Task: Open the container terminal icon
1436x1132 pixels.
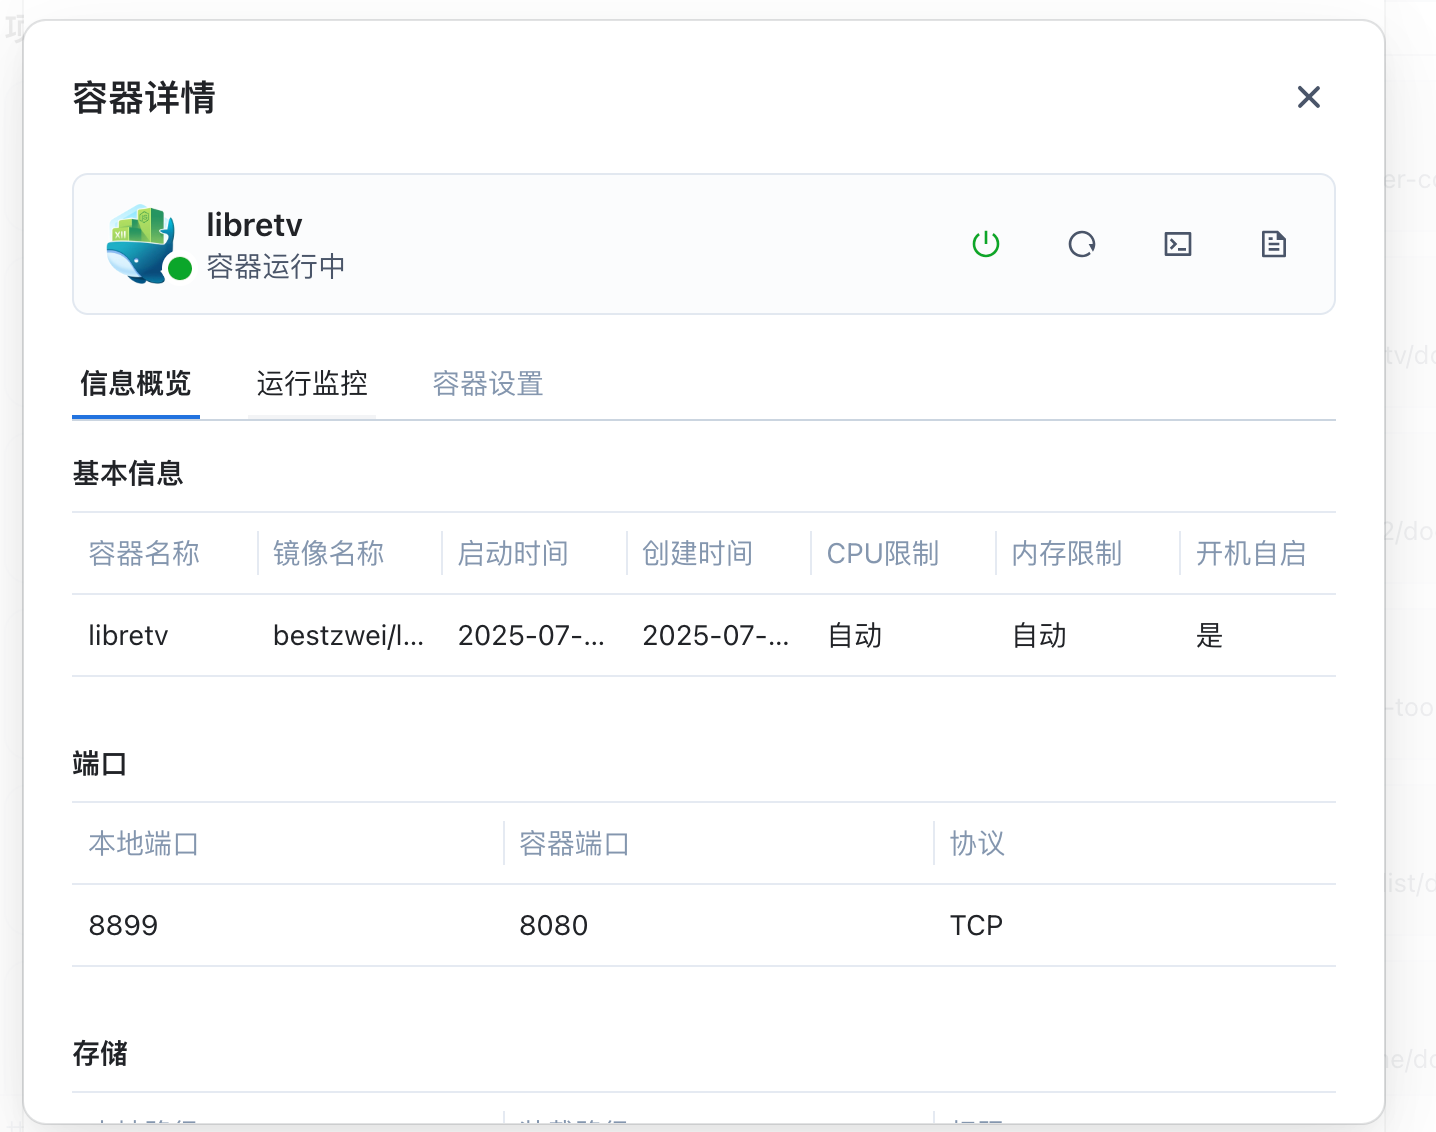Action: point(1177,244)
